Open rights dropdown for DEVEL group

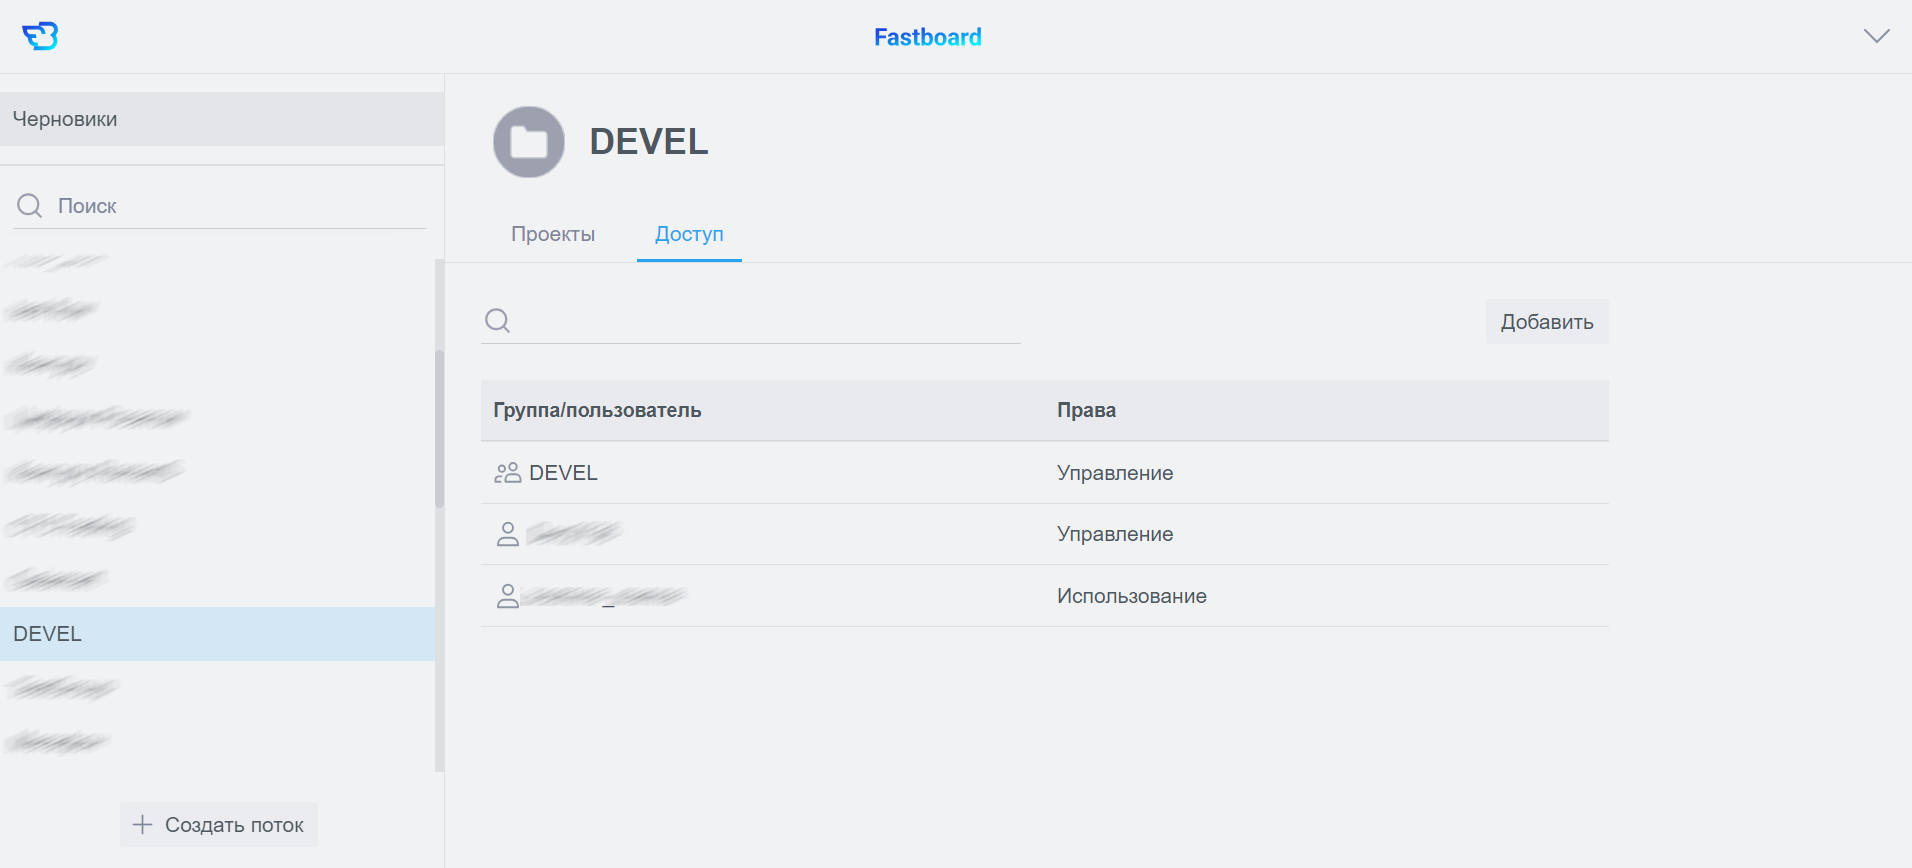[x=1114, y=473]
